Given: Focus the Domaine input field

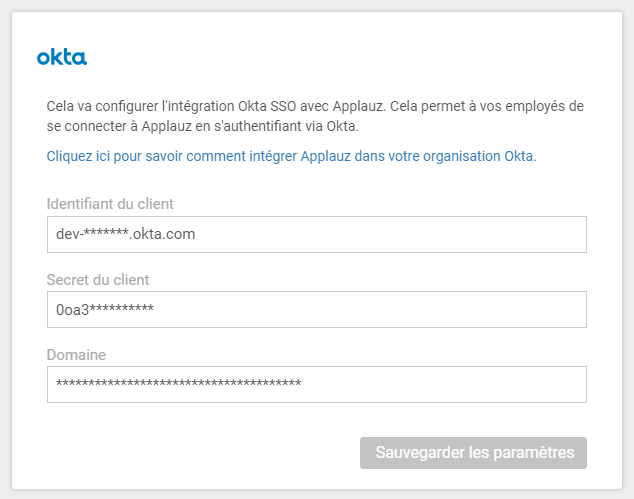Looking at the screenshot, I should pos(316,384).
